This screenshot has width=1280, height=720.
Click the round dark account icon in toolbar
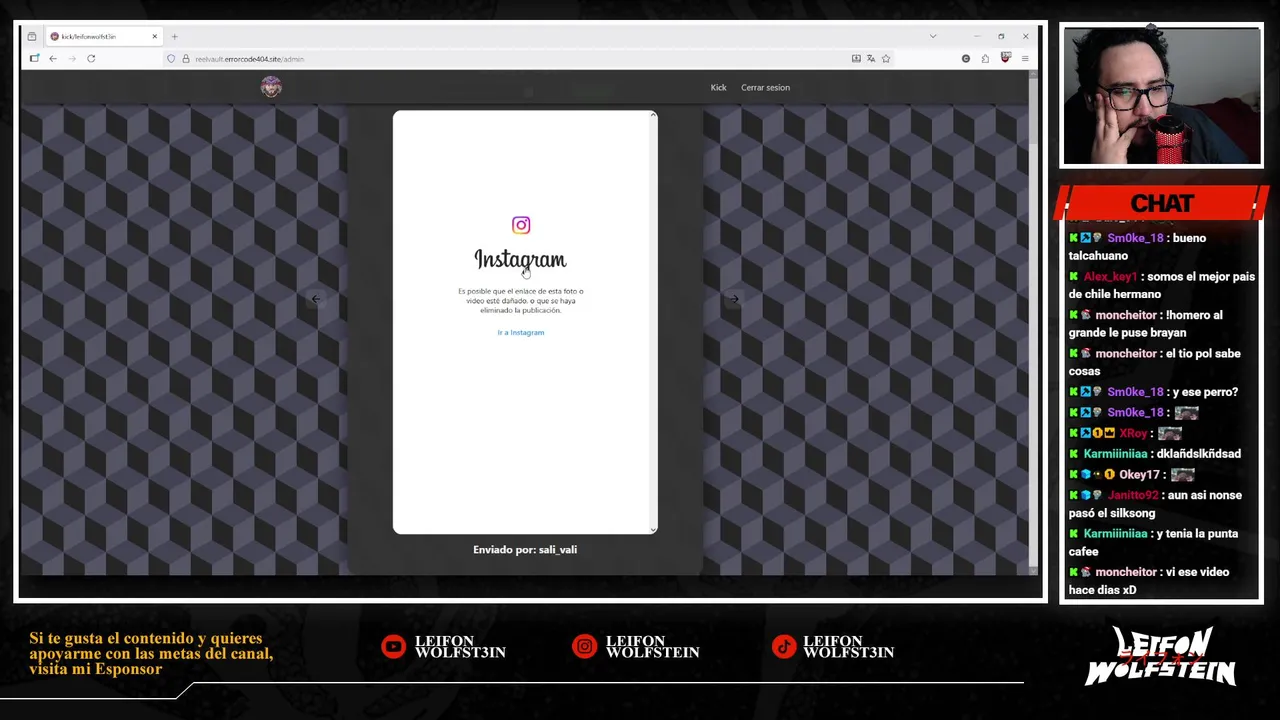966,59
